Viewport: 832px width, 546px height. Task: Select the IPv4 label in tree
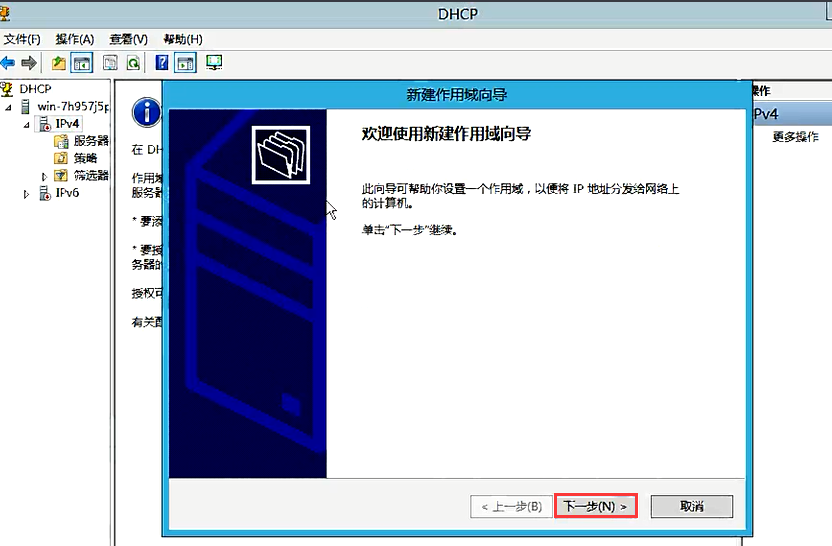tap(67, 124)
